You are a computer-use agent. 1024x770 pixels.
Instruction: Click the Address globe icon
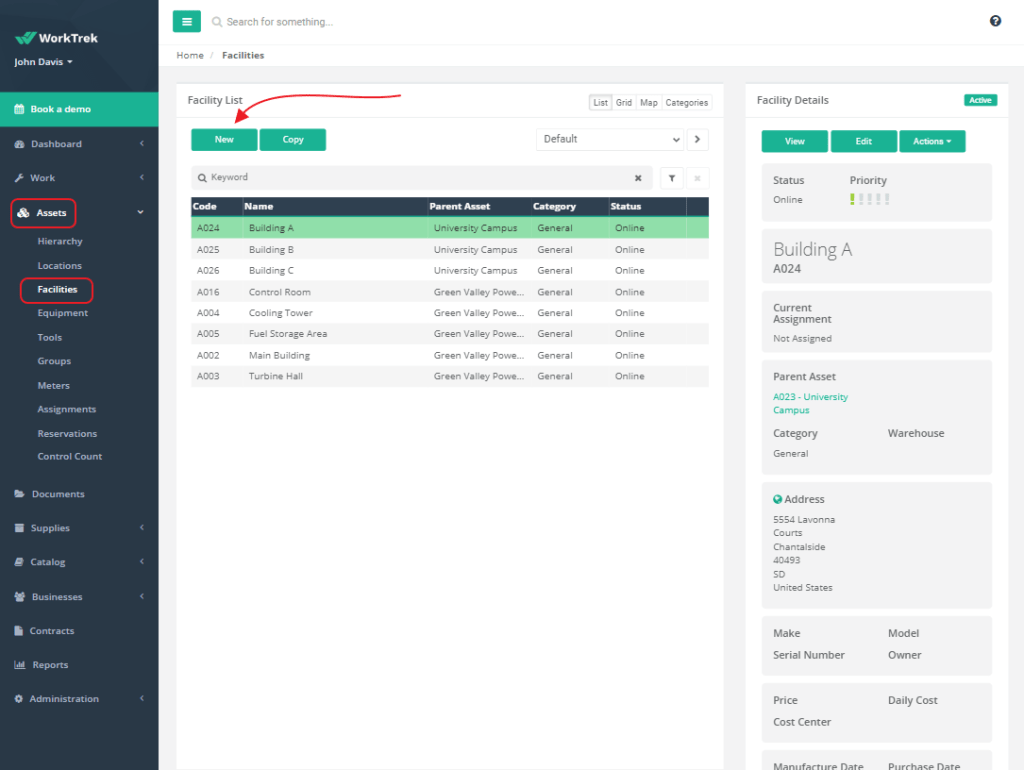(x=778, y=499)
